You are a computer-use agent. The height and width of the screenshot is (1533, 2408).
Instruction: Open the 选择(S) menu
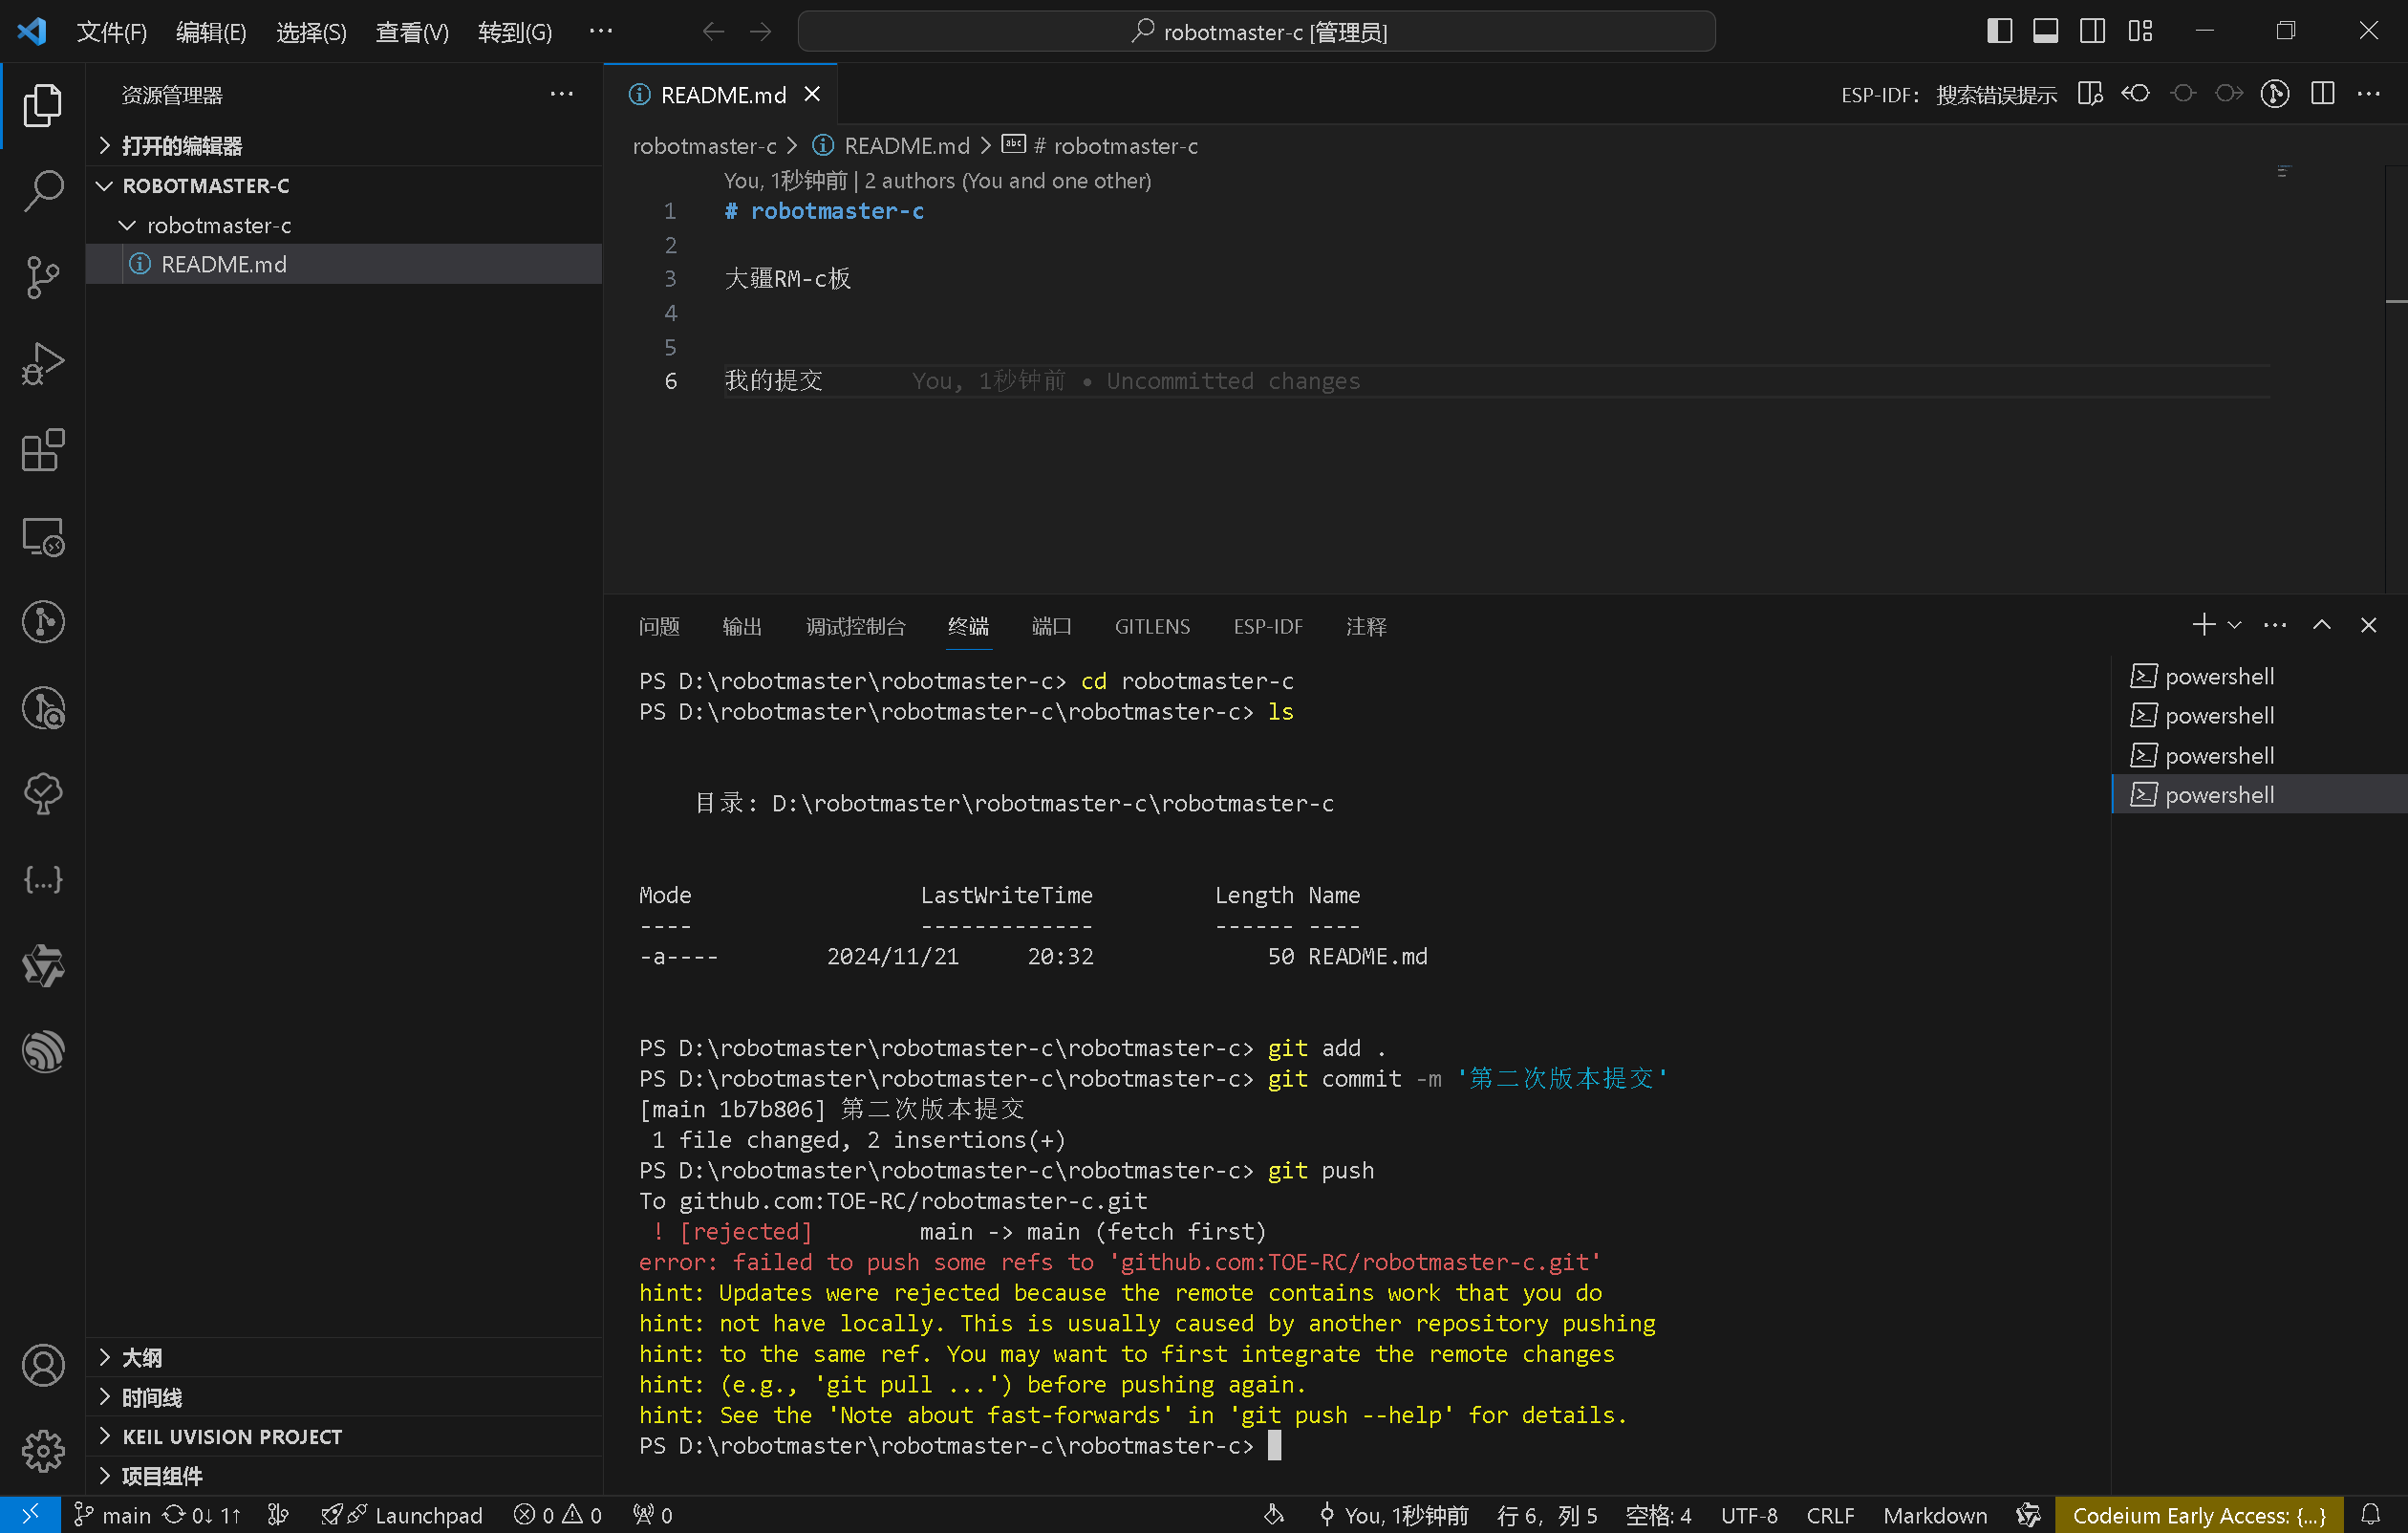[x=311, y=32]
